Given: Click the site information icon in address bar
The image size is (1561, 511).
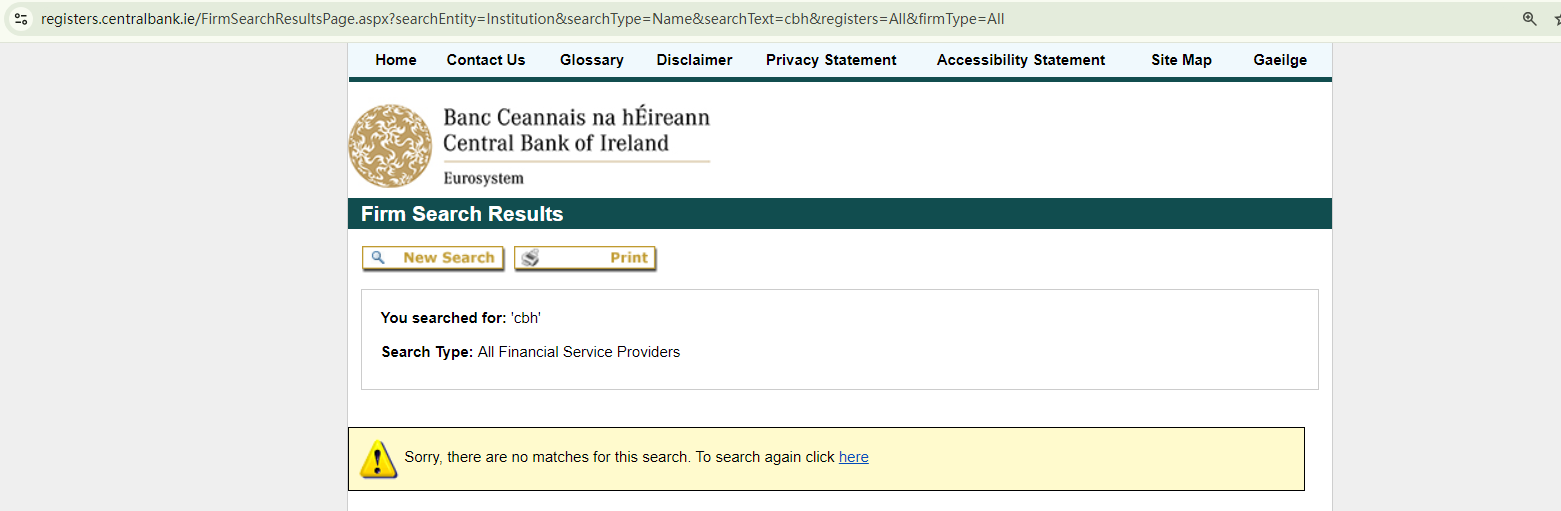Looking at the screenshot, I should click(21, 19).
